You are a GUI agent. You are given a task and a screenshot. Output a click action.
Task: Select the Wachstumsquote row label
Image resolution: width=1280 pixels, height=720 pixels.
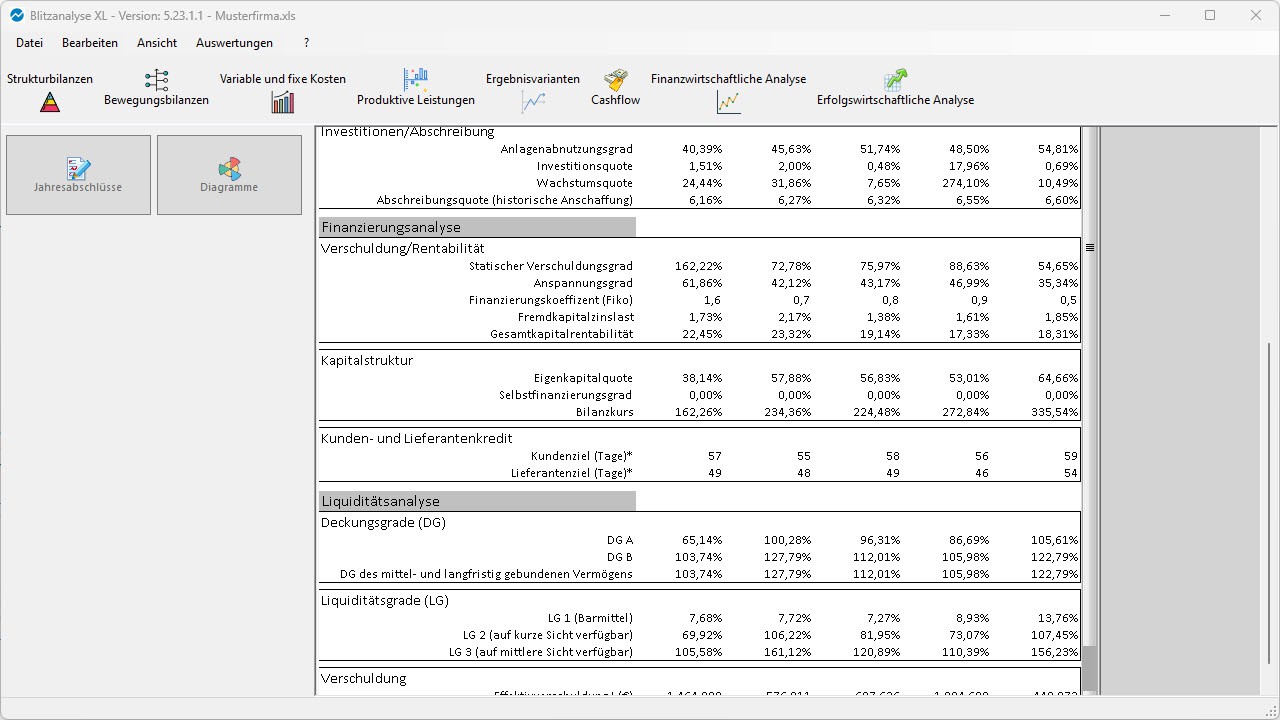pos(584,183)
